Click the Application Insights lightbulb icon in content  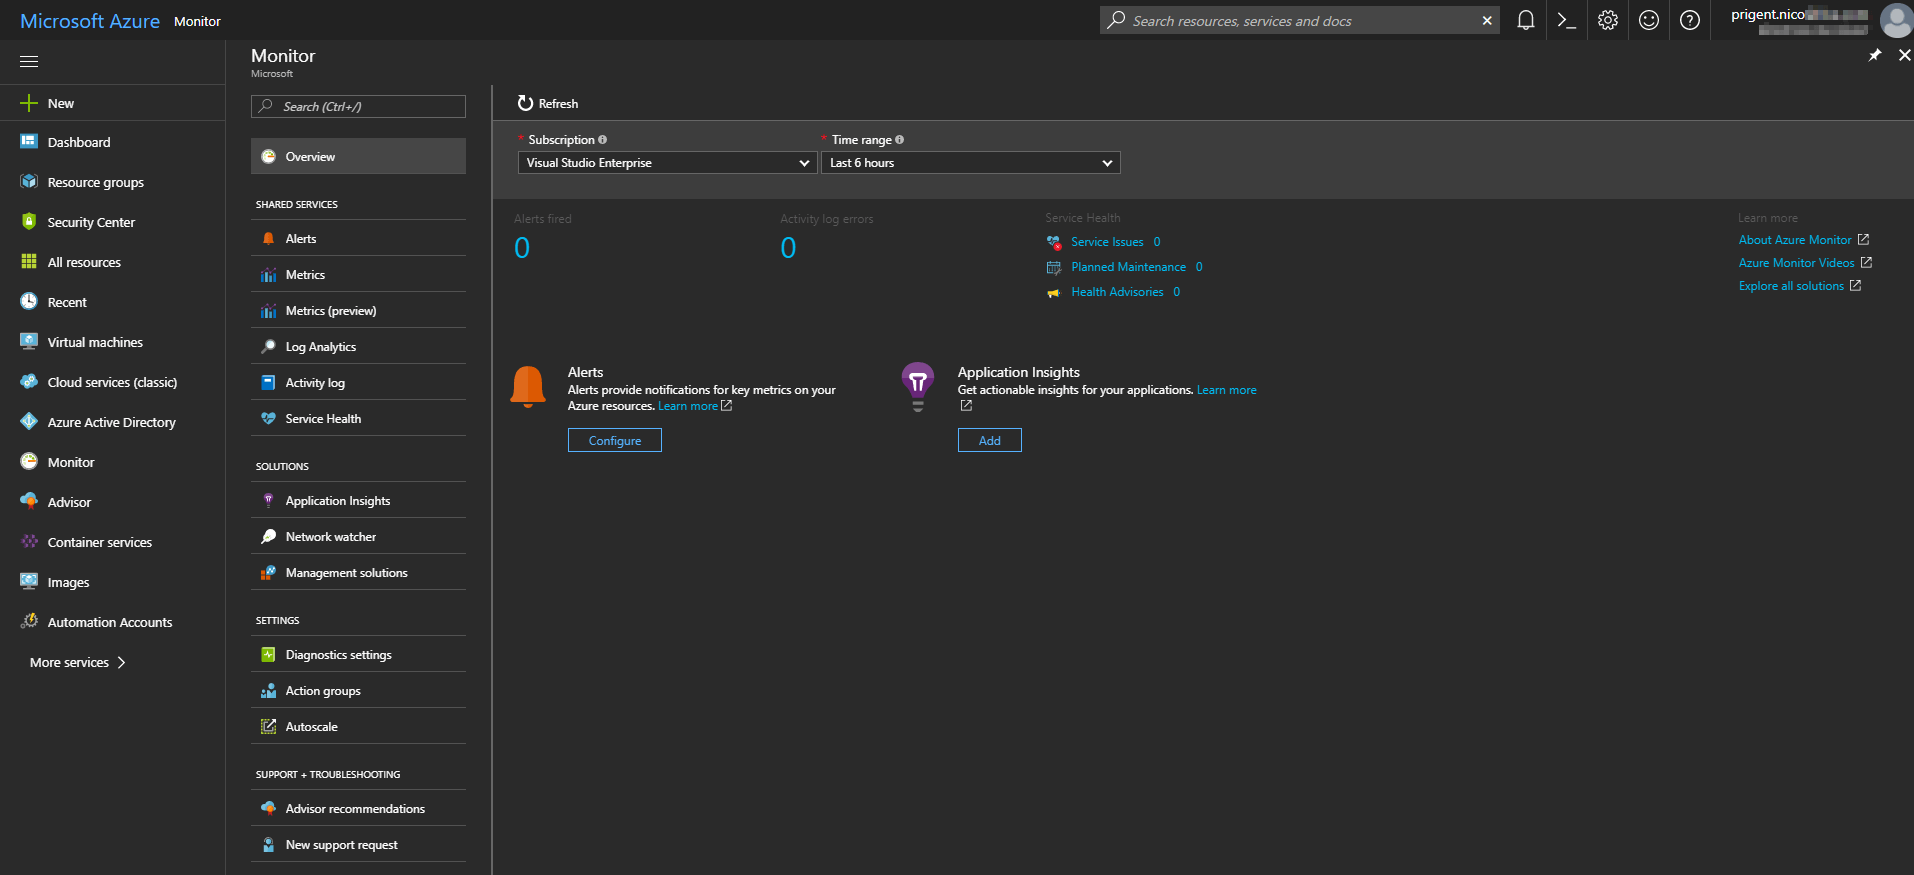point(918,387)
